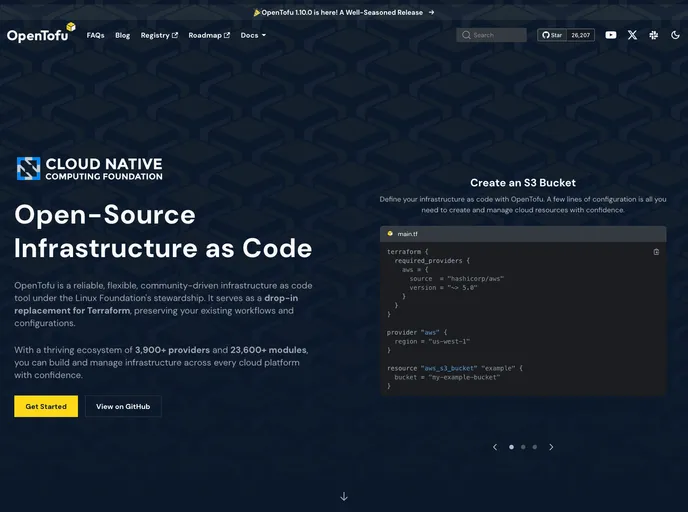Open the 26,207 star count

(580, 35)
